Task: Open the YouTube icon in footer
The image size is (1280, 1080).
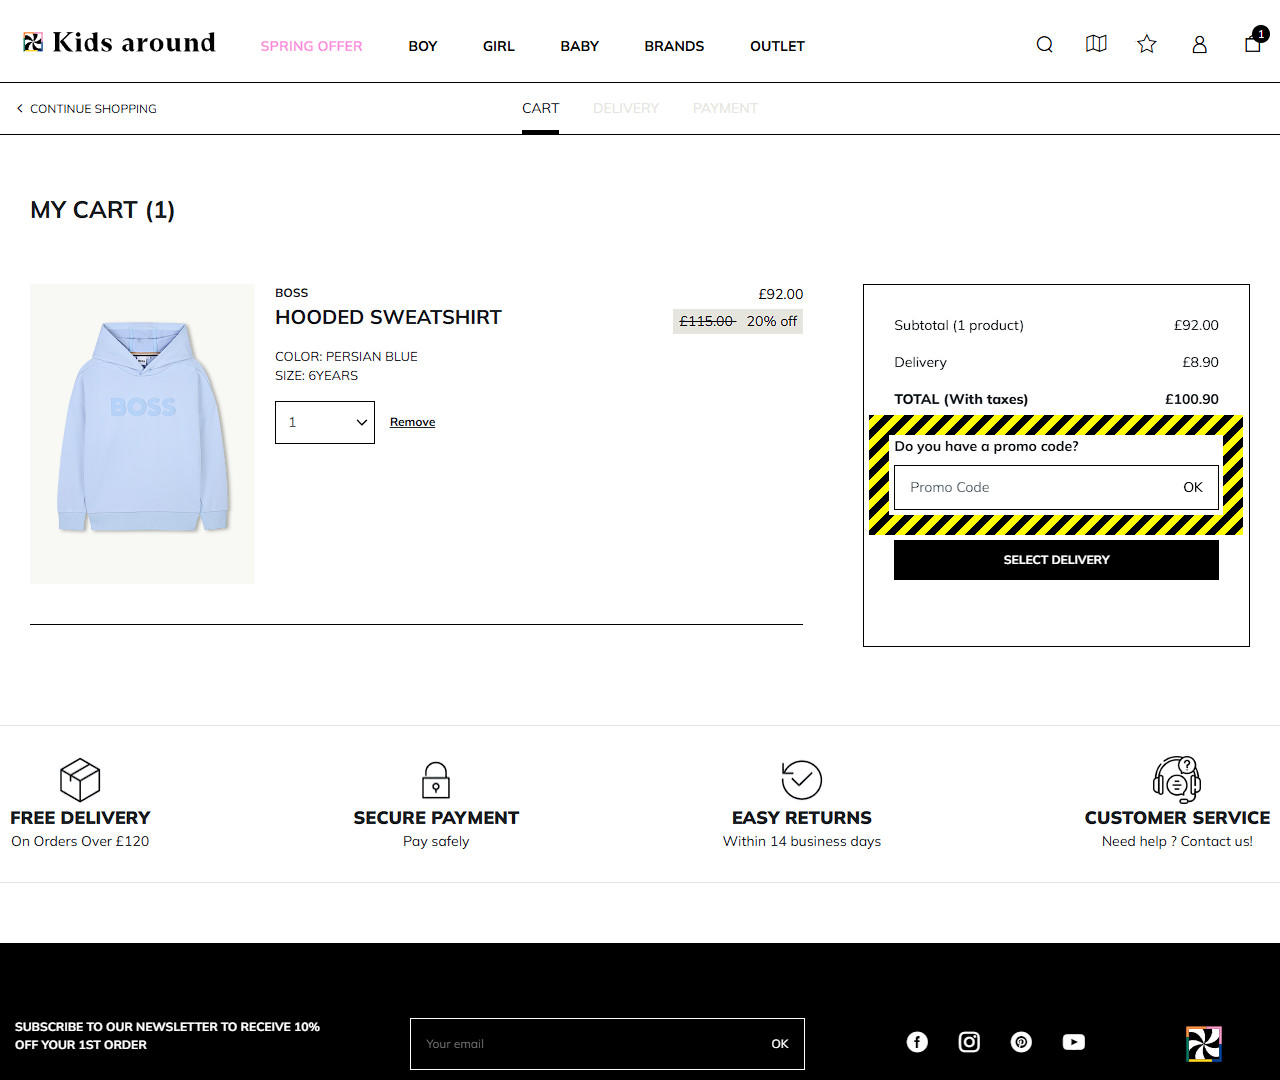Action: point(1073,1042)
